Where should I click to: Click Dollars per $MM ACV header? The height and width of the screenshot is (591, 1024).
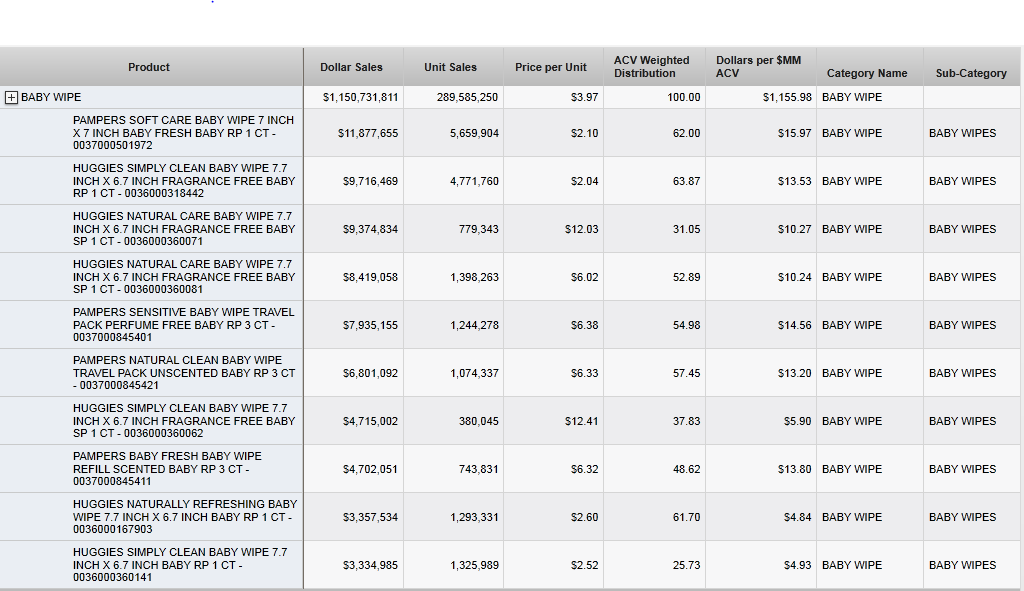click(x=758, y=67)
